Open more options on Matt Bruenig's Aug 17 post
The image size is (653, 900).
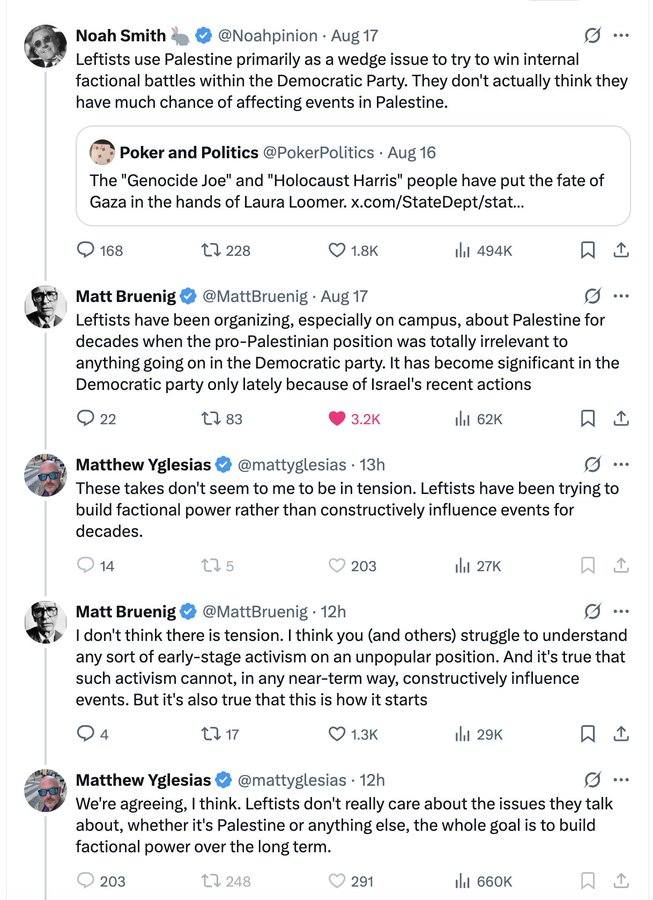621,296
